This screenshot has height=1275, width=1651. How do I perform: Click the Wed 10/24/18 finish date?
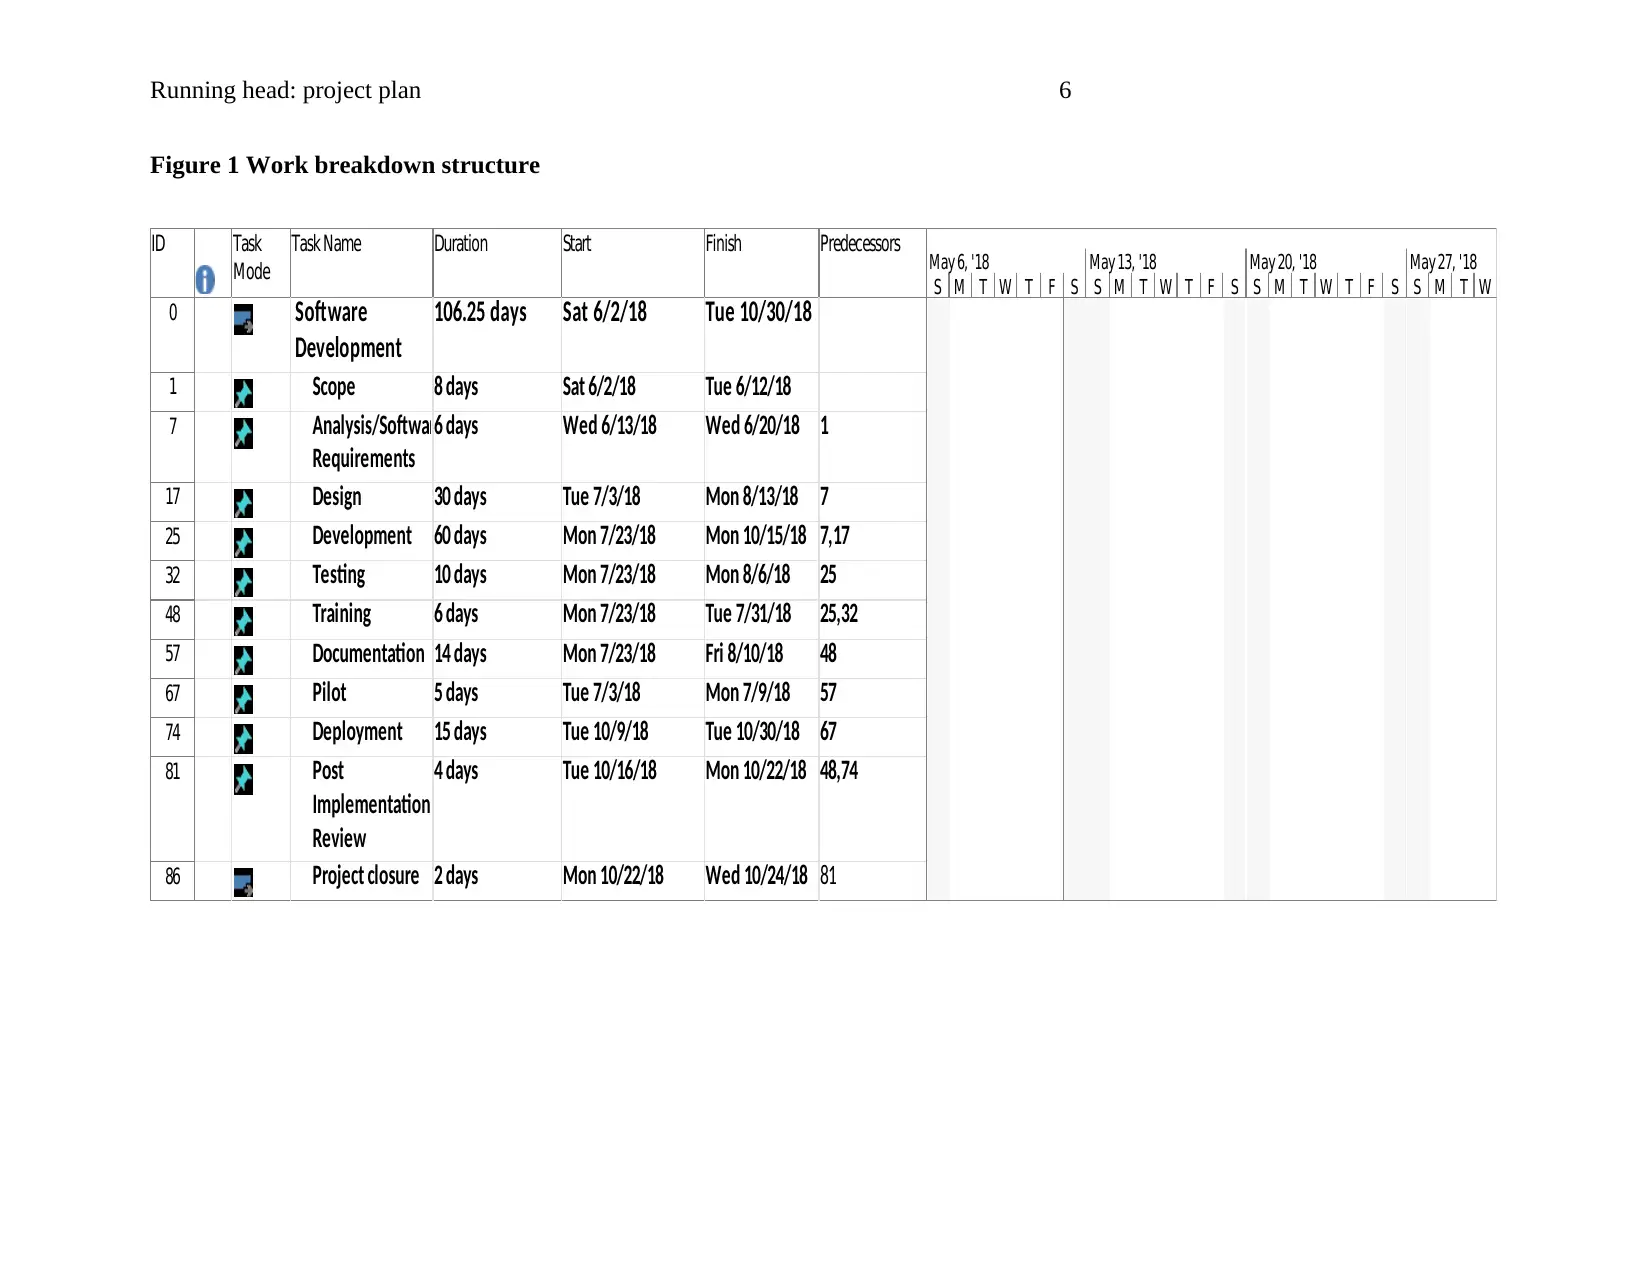tap(757, 876)
